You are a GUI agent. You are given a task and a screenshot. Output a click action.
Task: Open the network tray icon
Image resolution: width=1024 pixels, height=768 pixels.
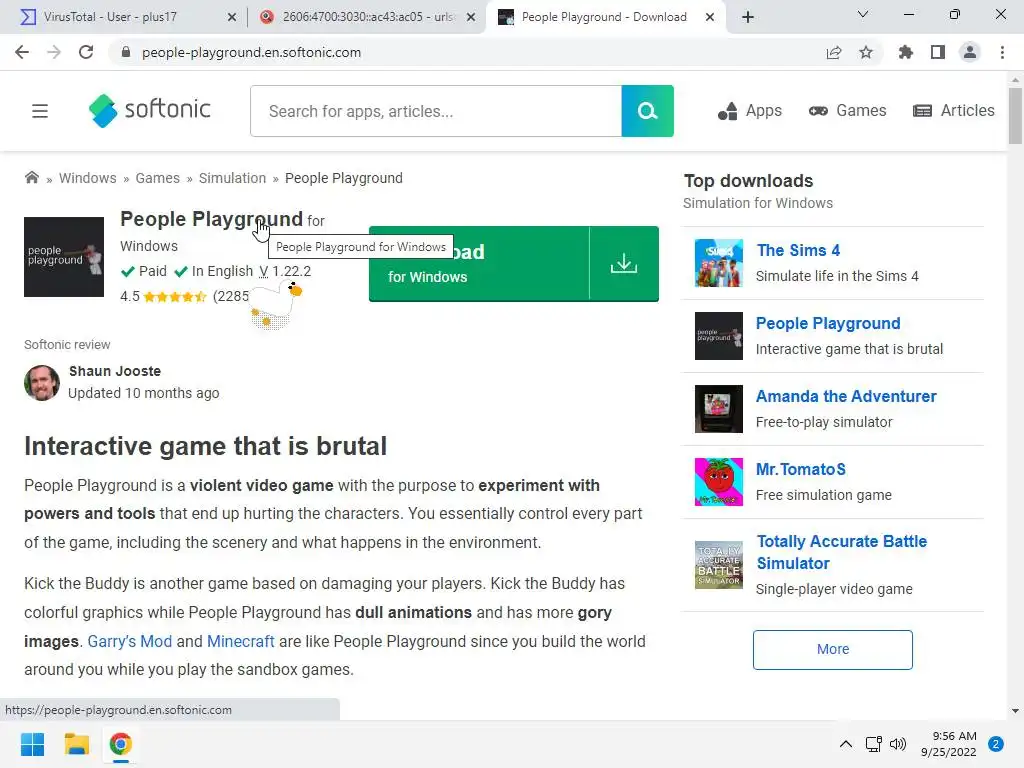tap(873, 744)
